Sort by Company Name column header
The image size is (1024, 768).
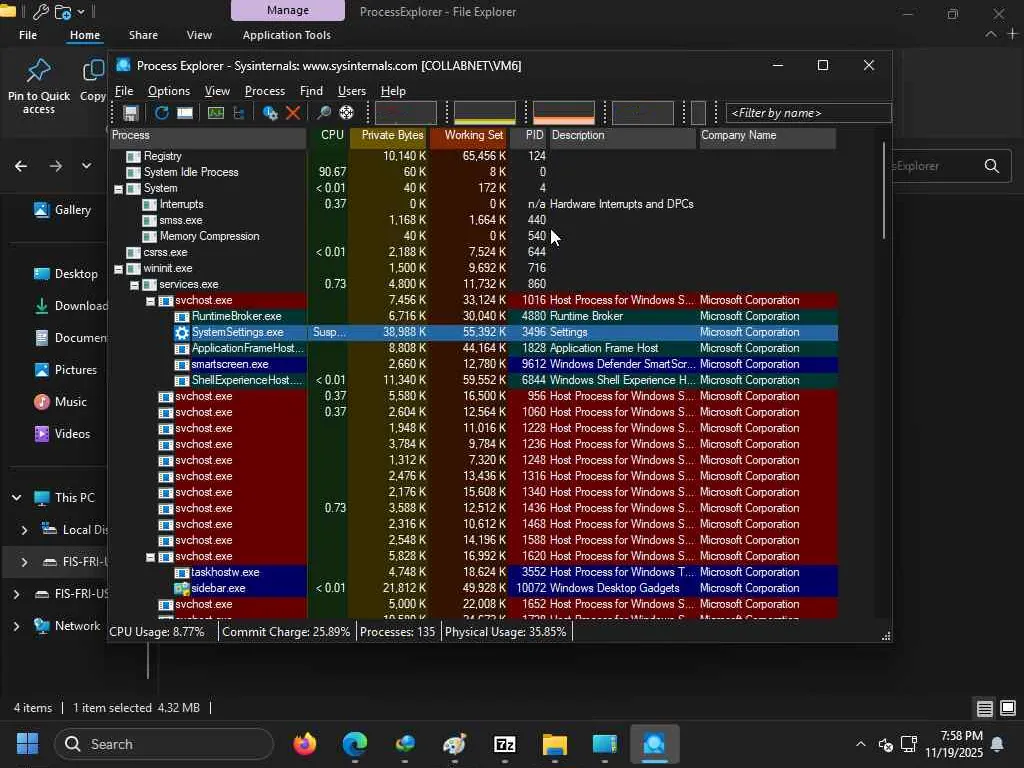[x=767, y=135]
